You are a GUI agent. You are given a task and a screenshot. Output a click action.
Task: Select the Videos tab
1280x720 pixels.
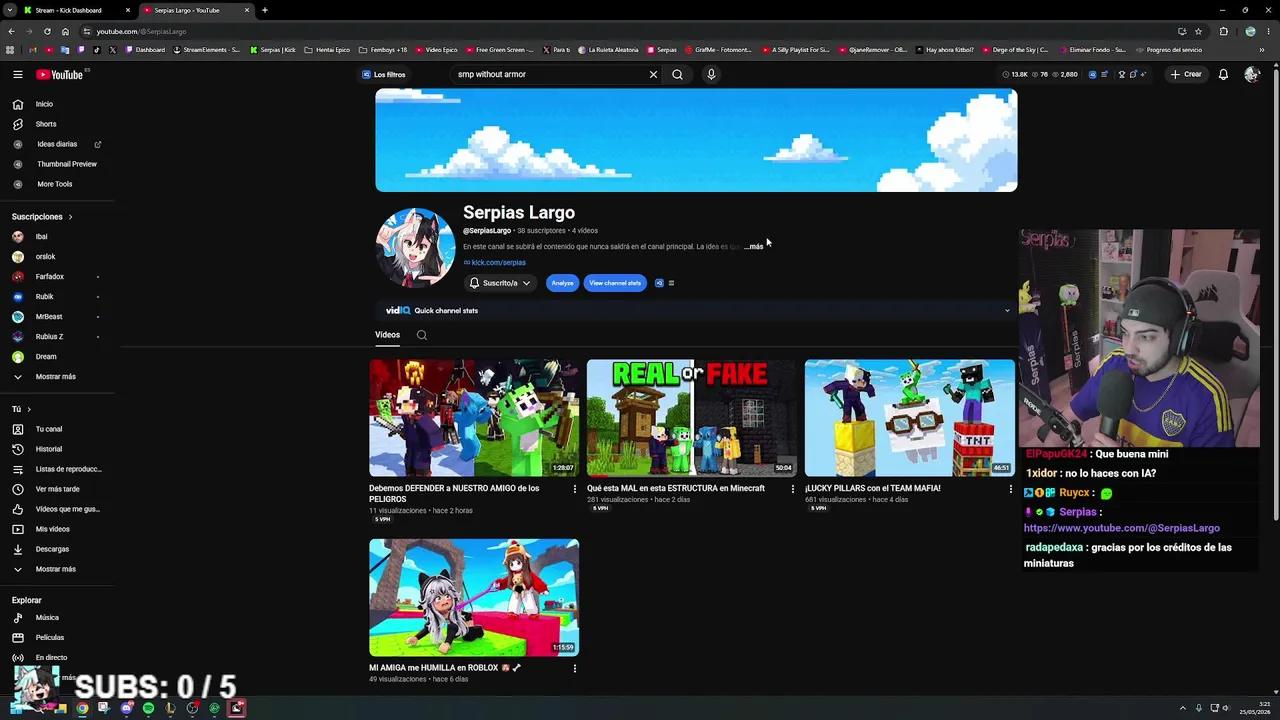(x=387, y=335)
